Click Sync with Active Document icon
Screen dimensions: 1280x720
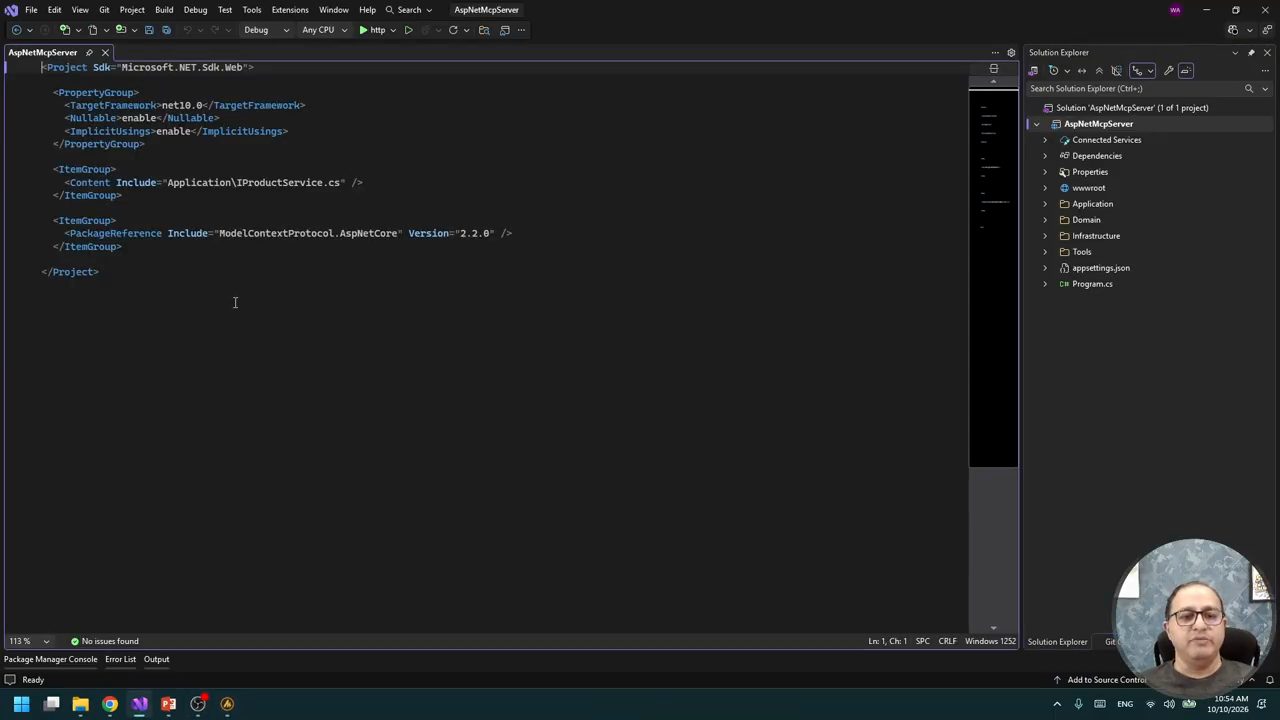(1082, 70)
